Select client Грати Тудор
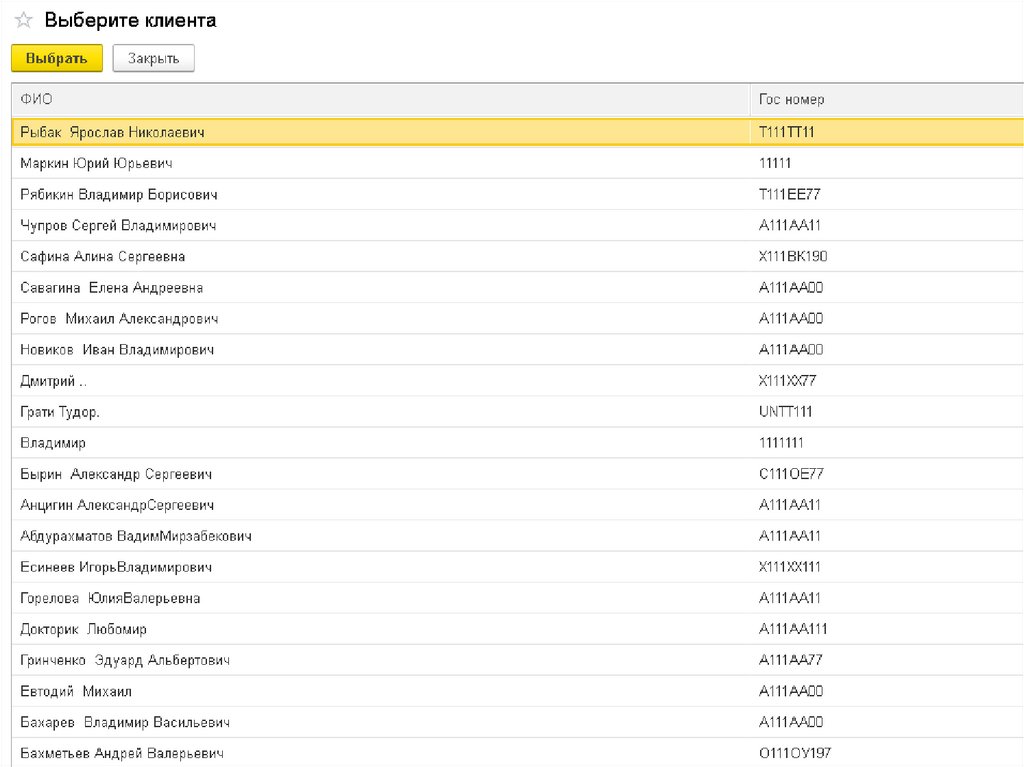Image resolution: width=1024 pixels, height=767 pixels. (x=60, y=412)
